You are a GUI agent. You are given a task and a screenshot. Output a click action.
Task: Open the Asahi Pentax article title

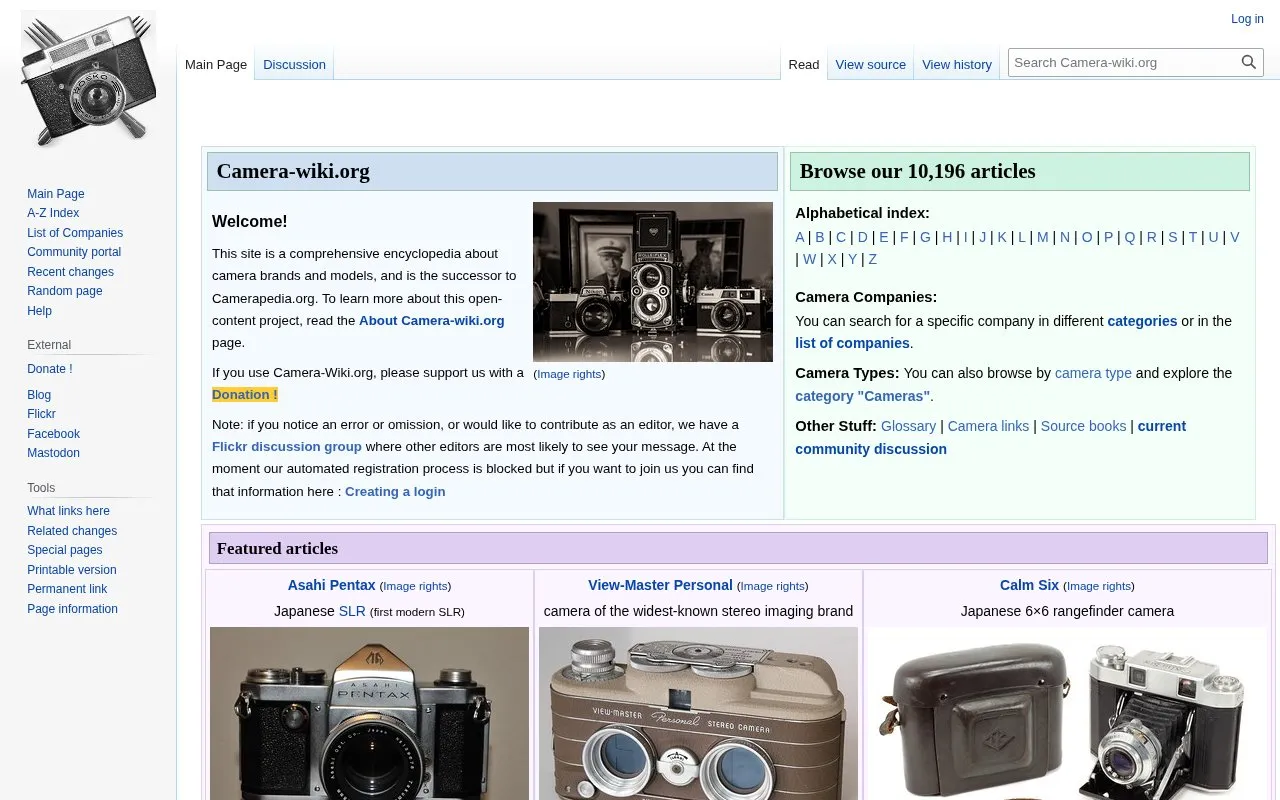[x=332, y=585]
